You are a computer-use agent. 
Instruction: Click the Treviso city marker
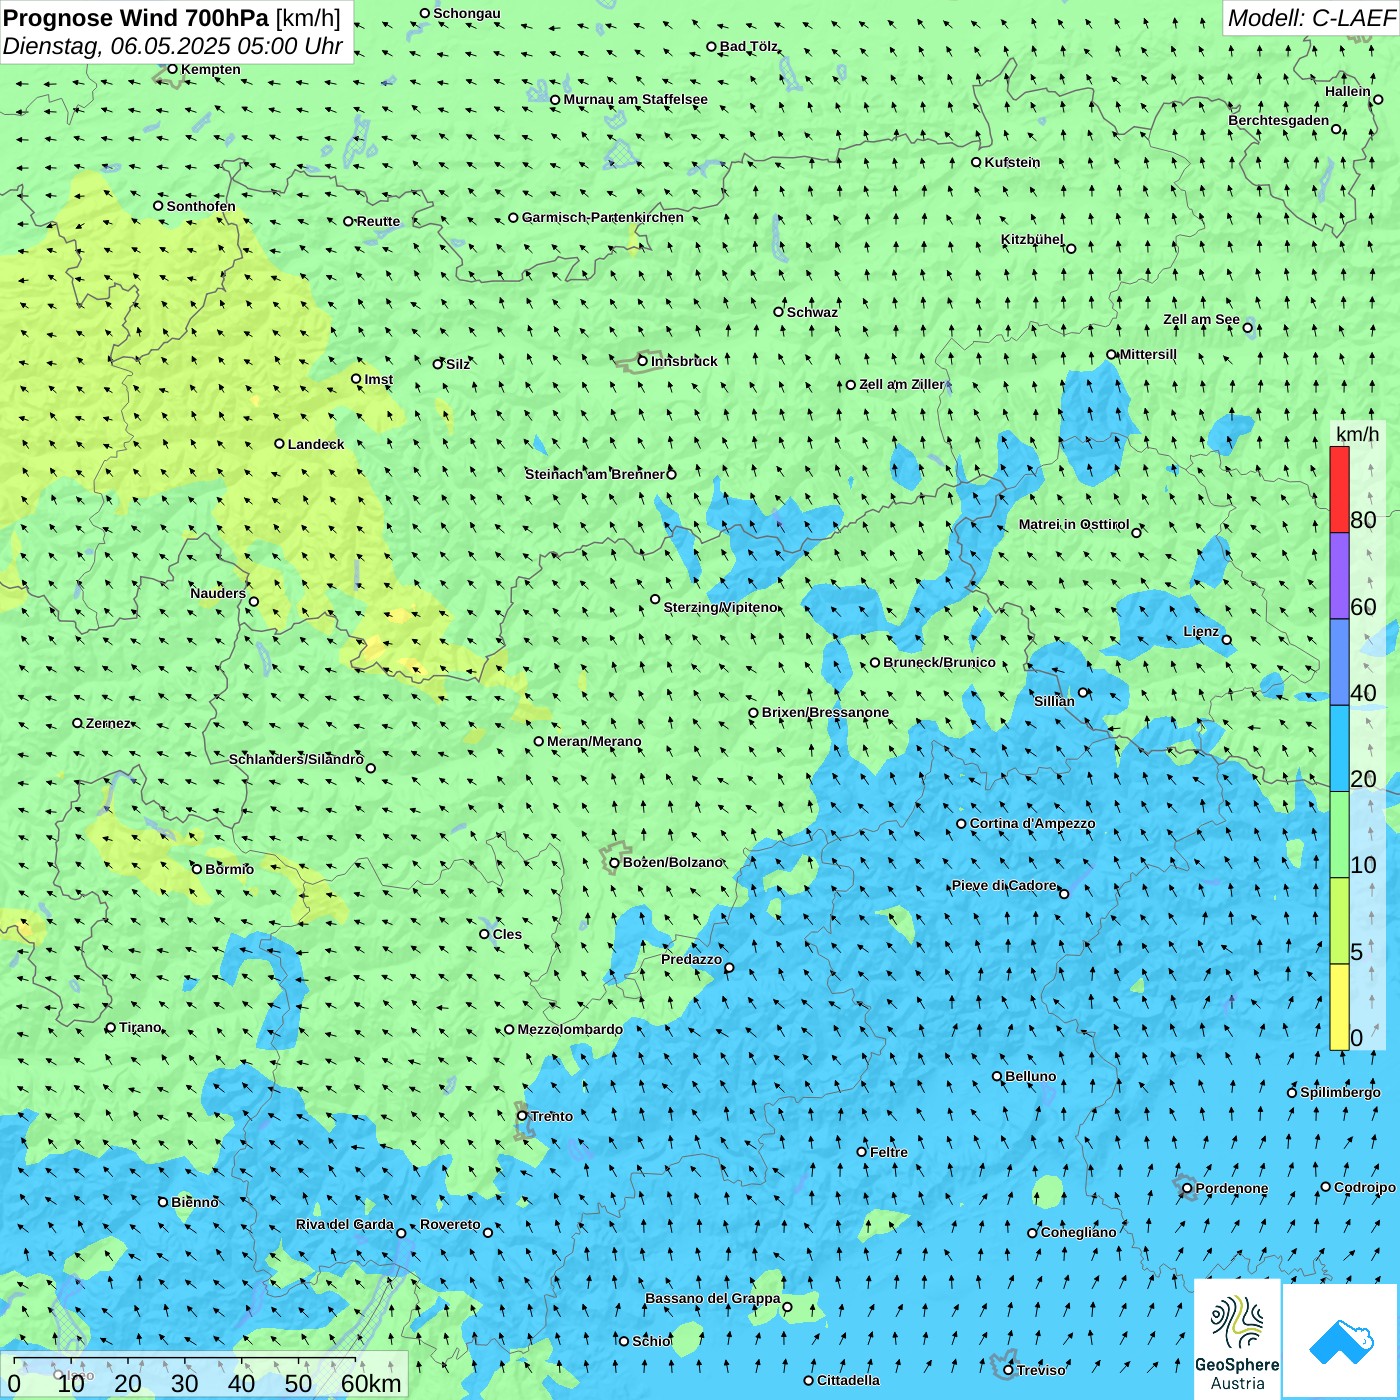coord(1008,1370)
